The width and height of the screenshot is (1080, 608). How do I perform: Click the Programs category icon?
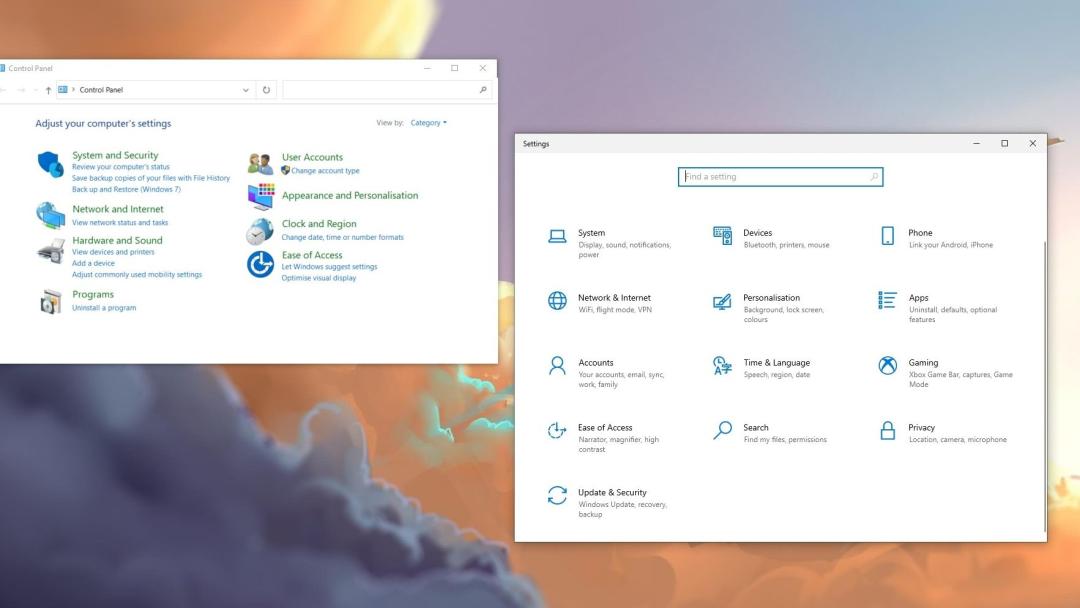click(50, 302)
